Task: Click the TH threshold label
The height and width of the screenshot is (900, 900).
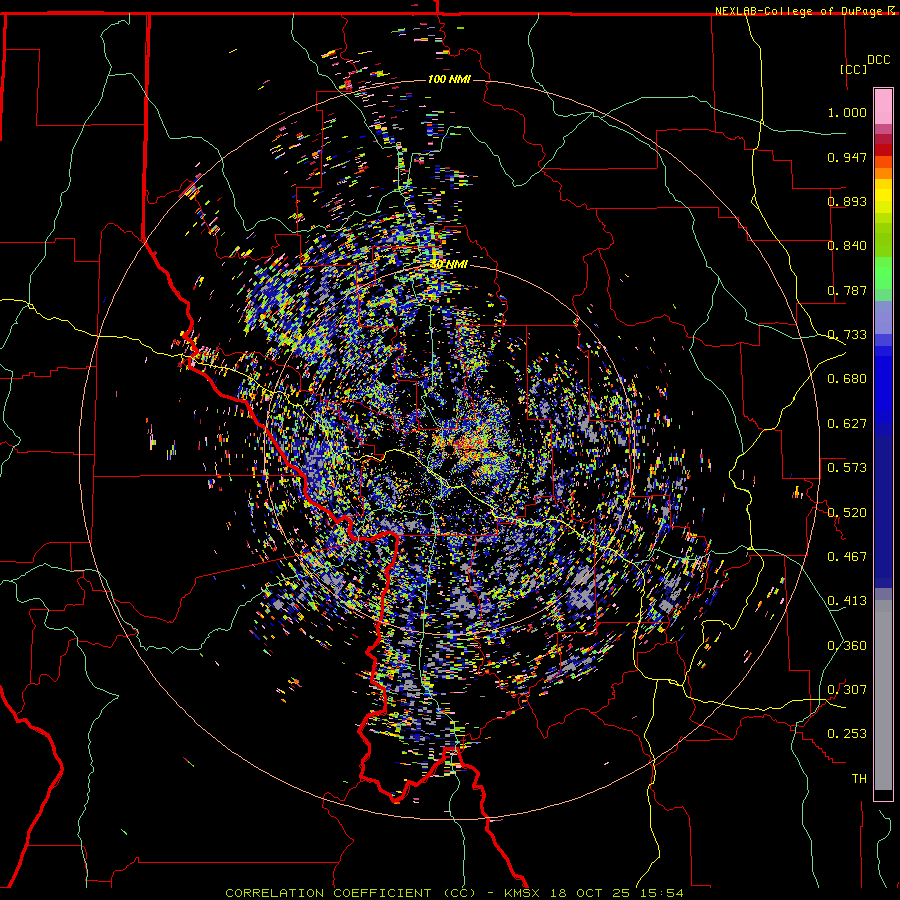Action: coord(859,779)
